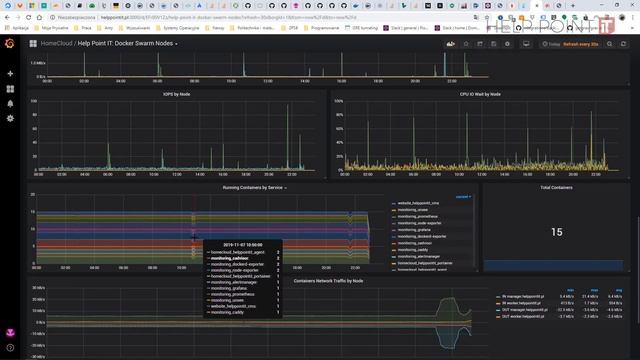Sort network legend by min column
Screen dimensions: 640x360
570,290
